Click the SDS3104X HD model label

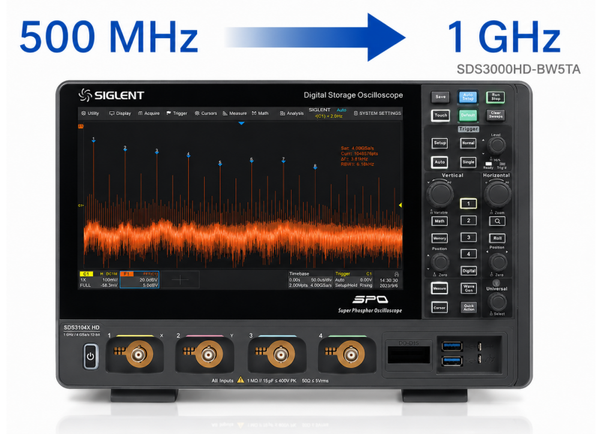pyautogui.click(x=82, y=328)
